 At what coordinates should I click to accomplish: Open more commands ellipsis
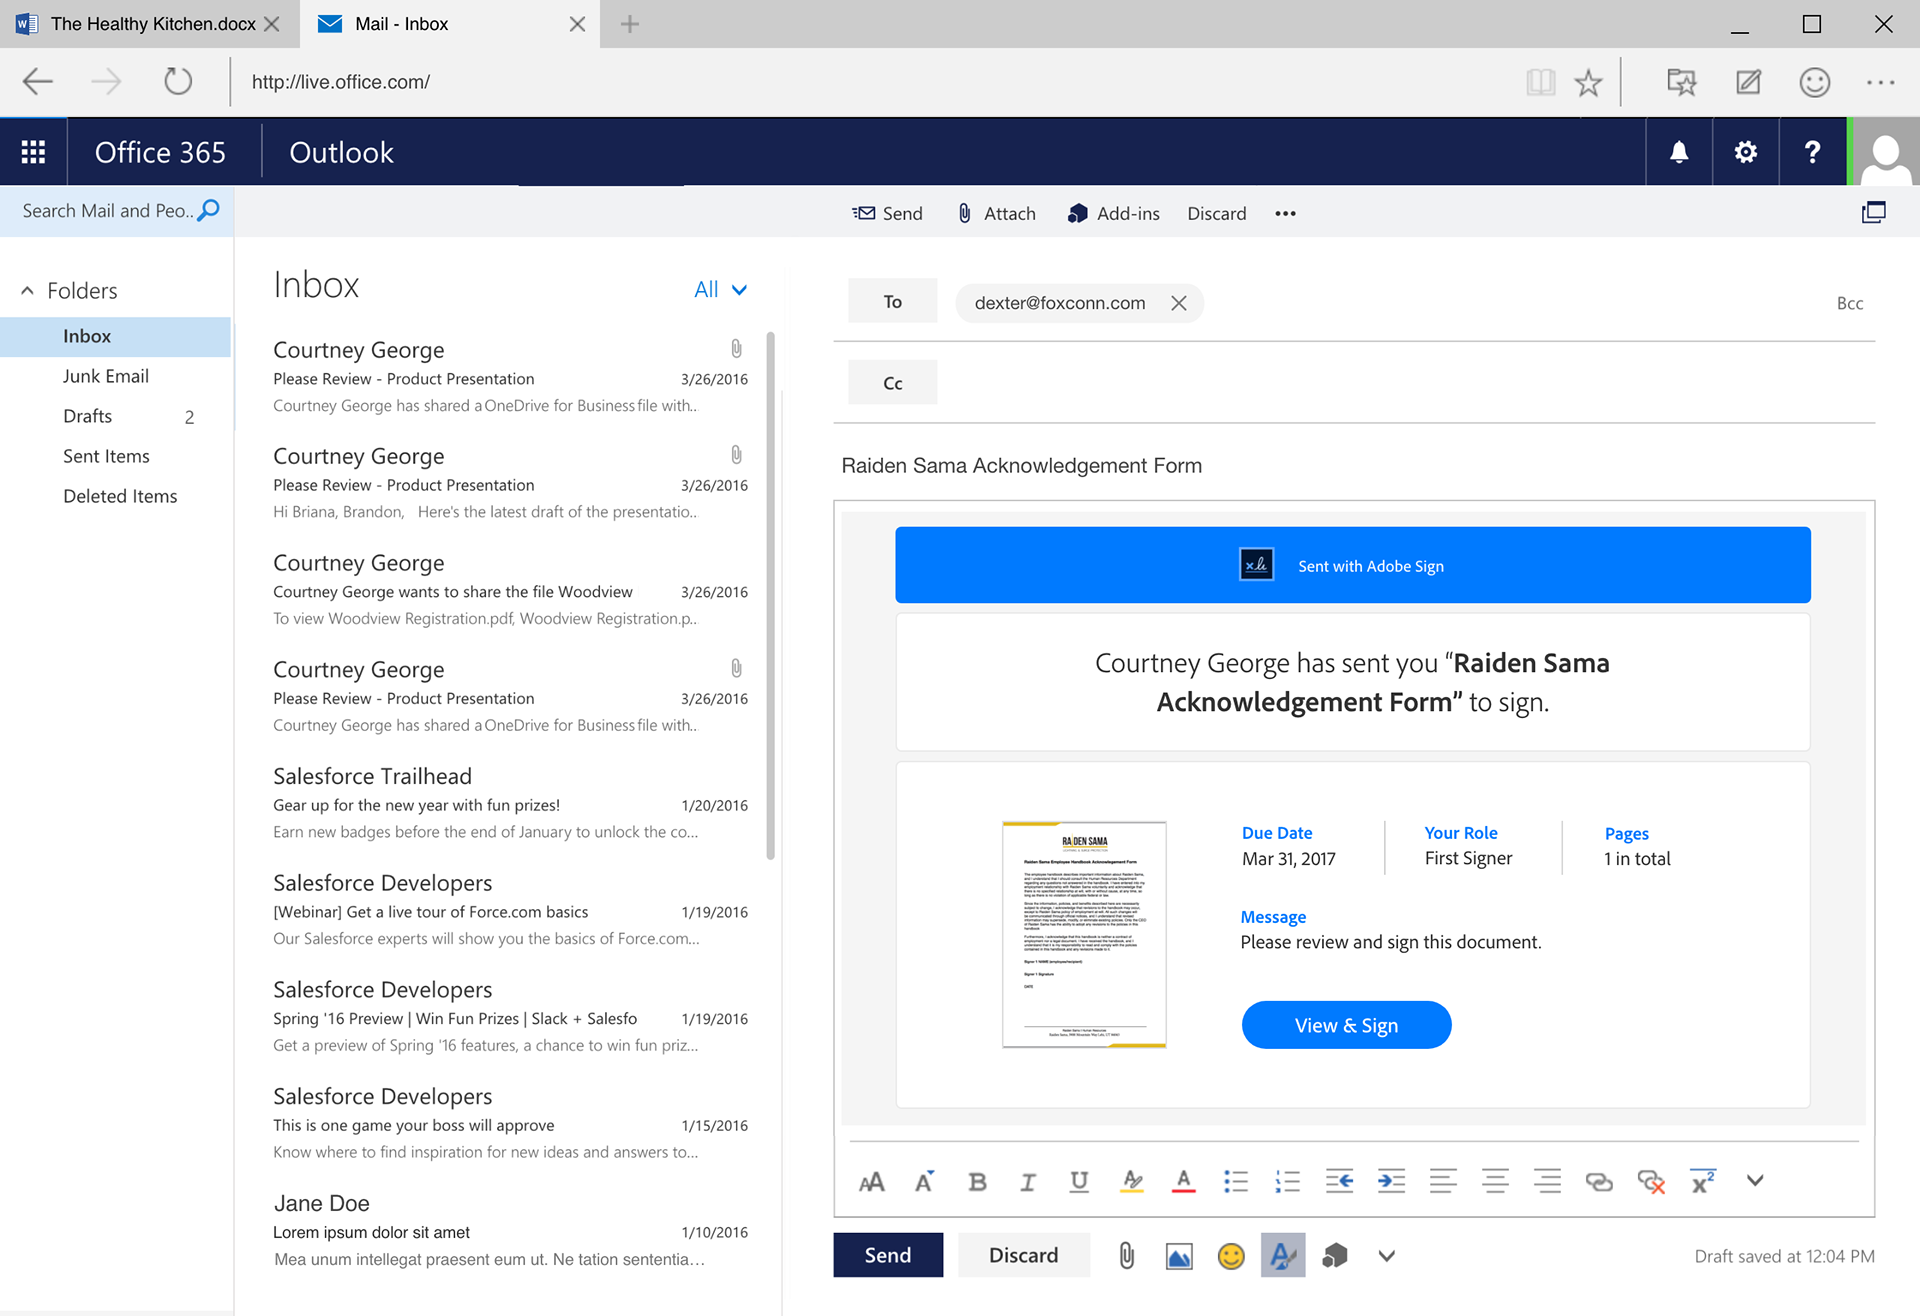click(x=1286, y=213)
